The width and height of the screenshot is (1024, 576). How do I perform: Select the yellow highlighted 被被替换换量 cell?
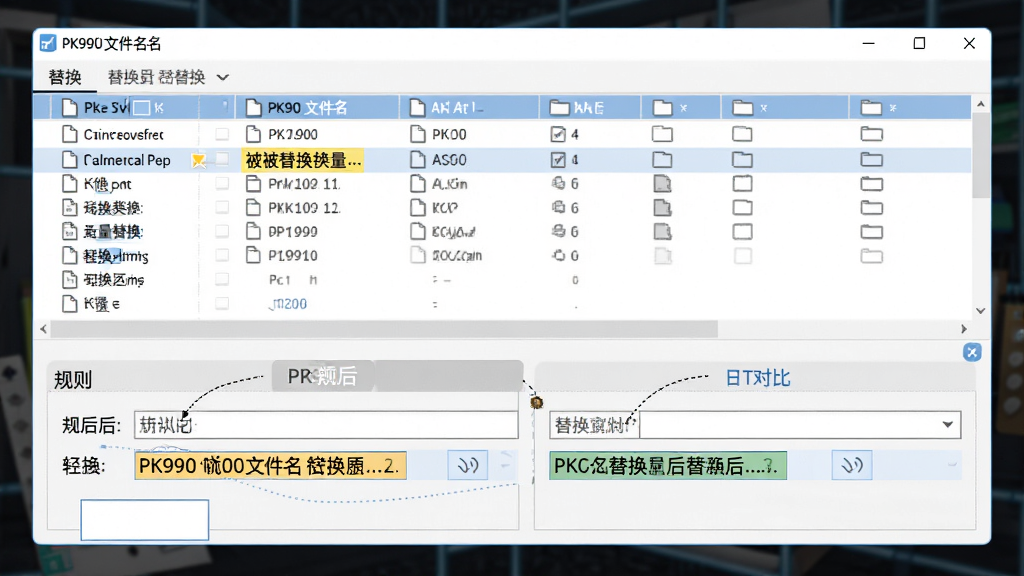(x=302, y=160)
